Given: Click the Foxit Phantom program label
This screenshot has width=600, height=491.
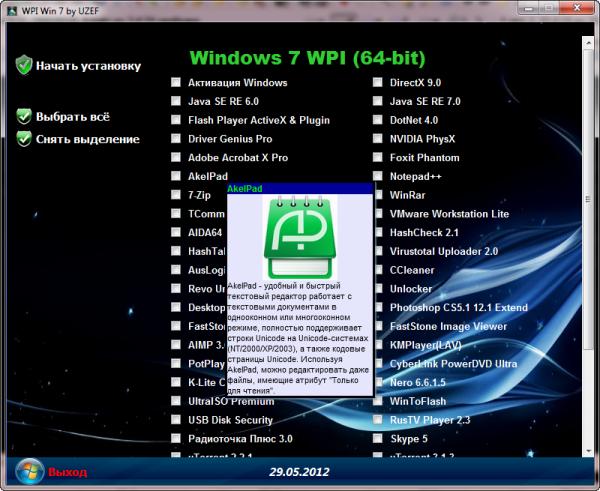Looking at the screenshot, I should 424,158.
